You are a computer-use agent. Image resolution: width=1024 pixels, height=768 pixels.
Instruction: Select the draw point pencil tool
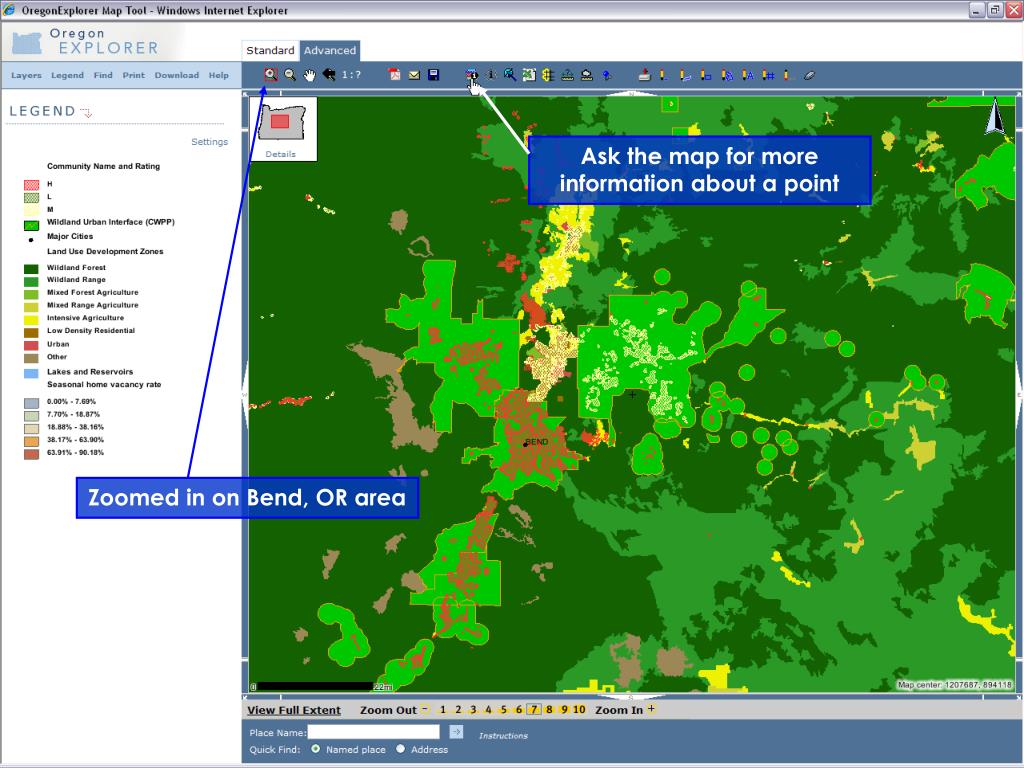point(664,75)
